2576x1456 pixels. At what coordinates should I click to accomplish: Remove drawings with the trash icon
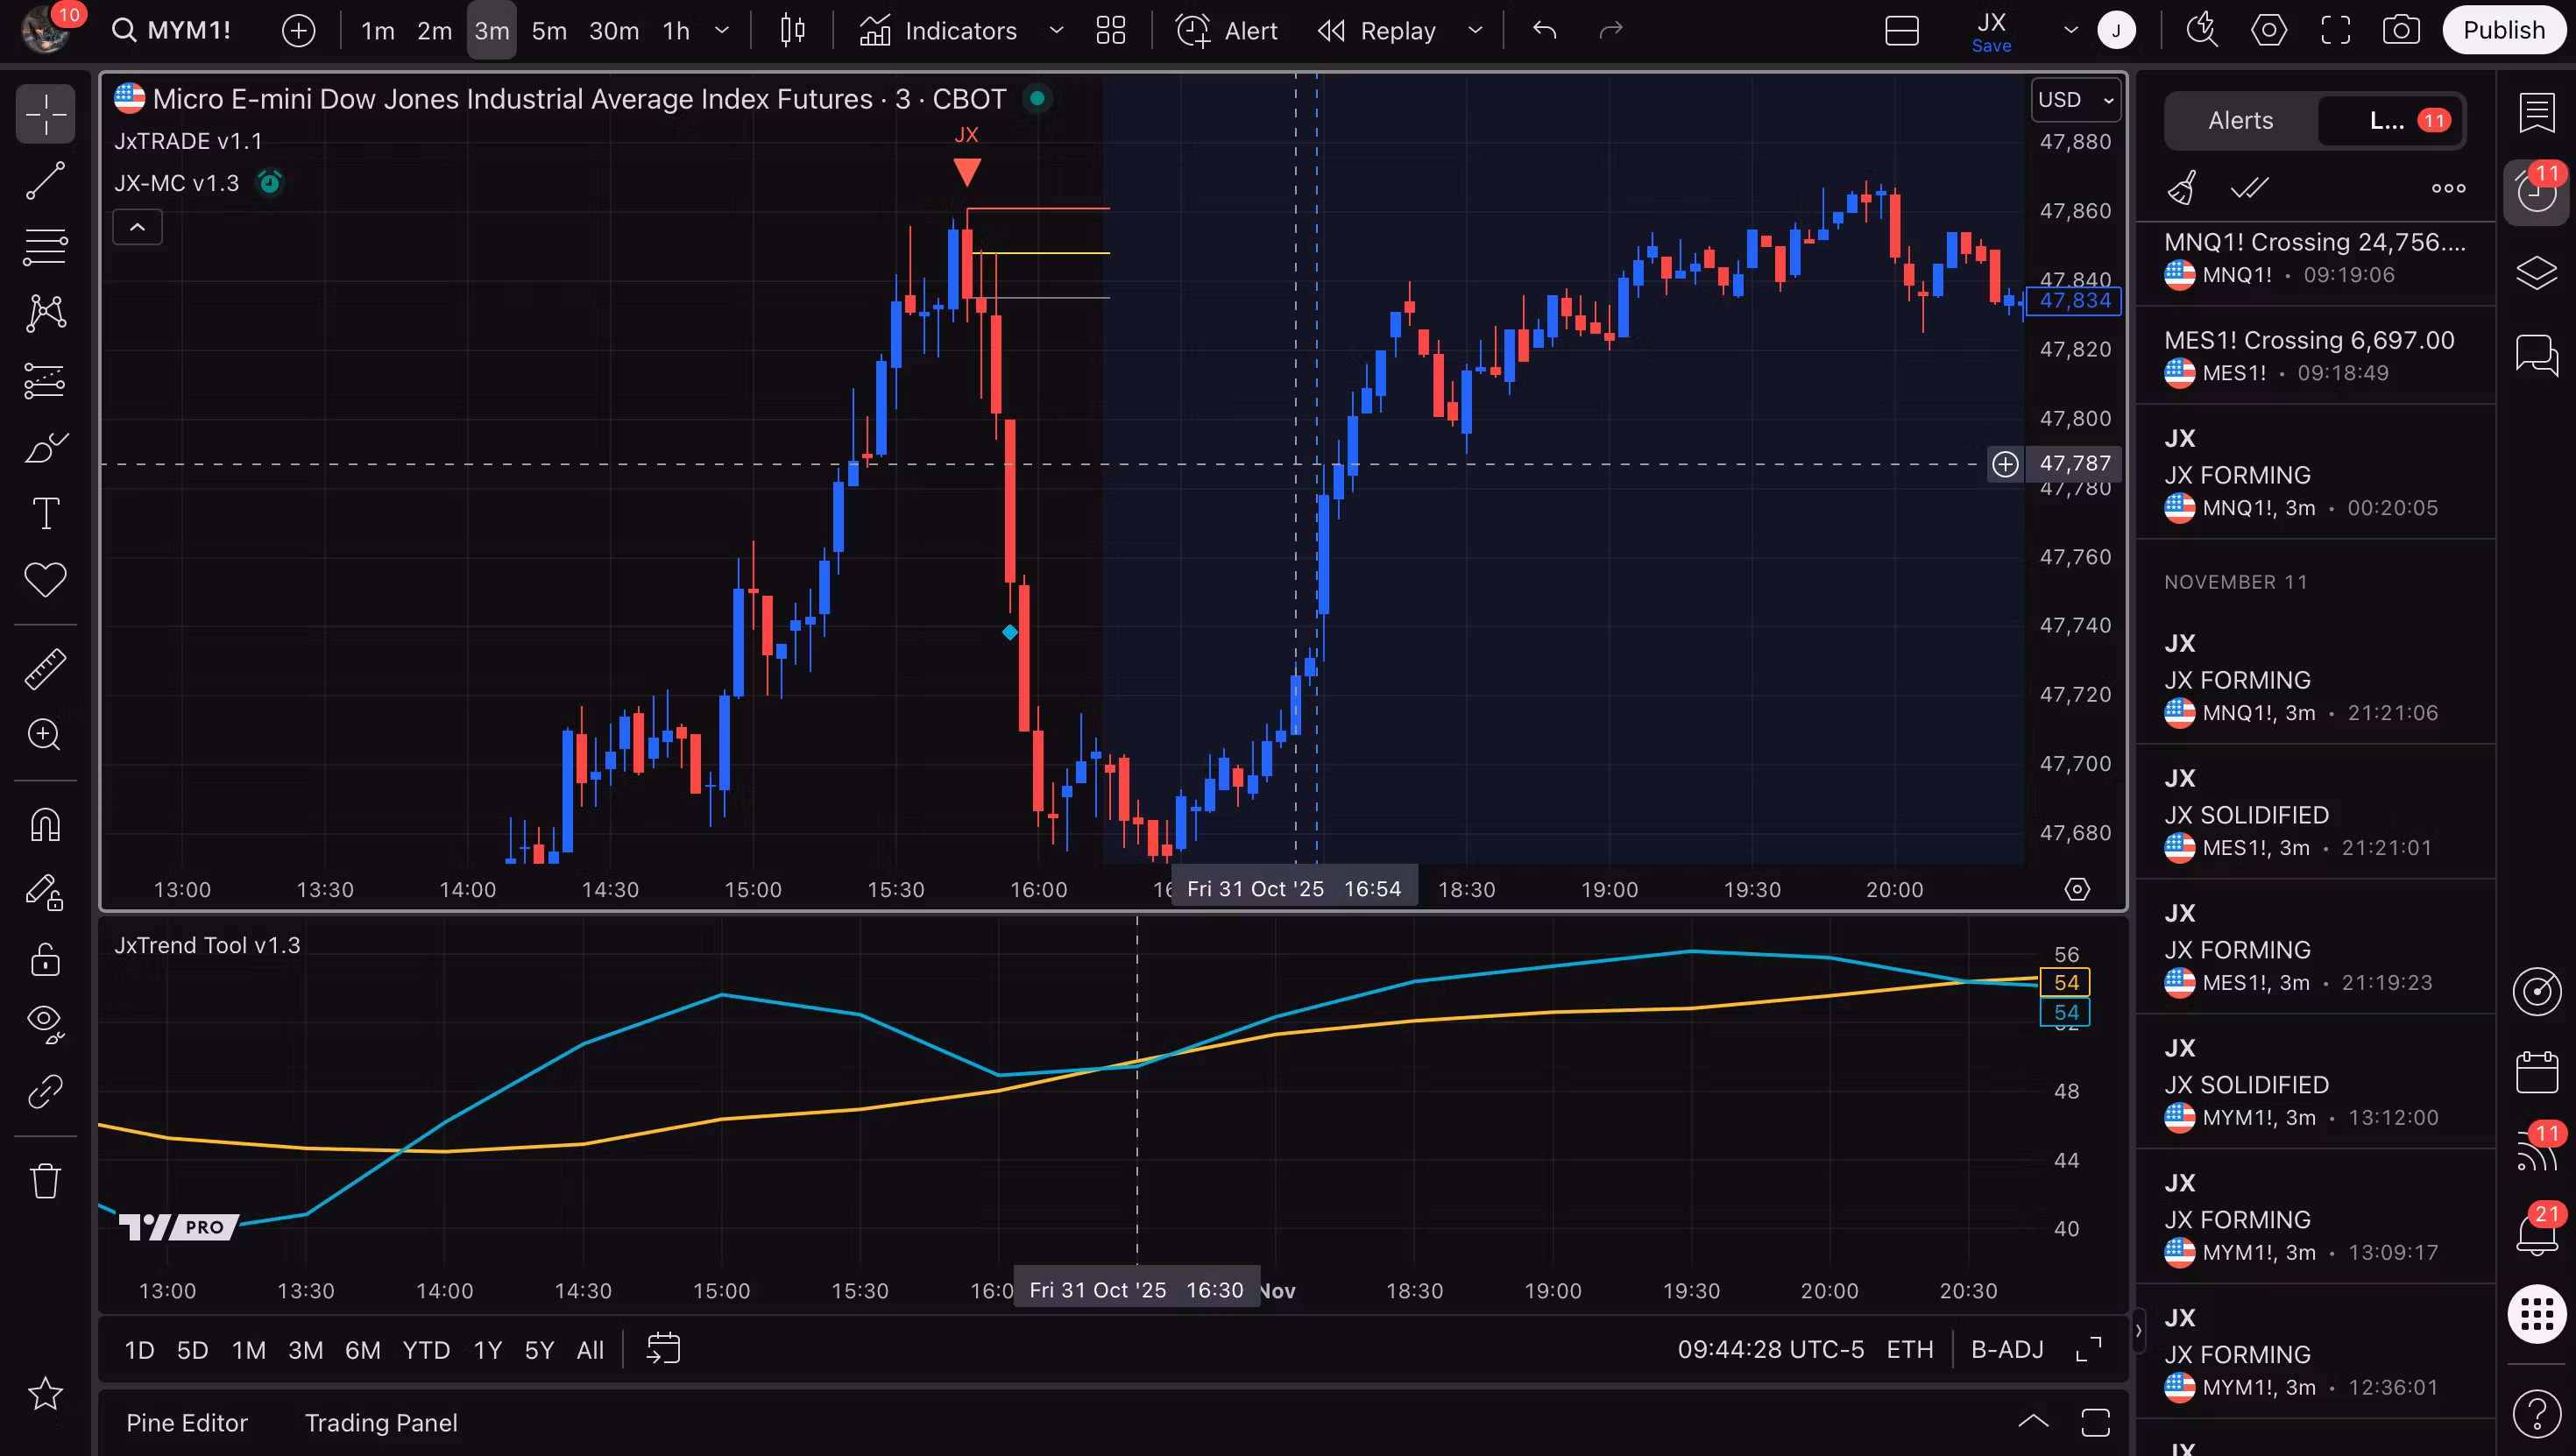coord(45,1181)
